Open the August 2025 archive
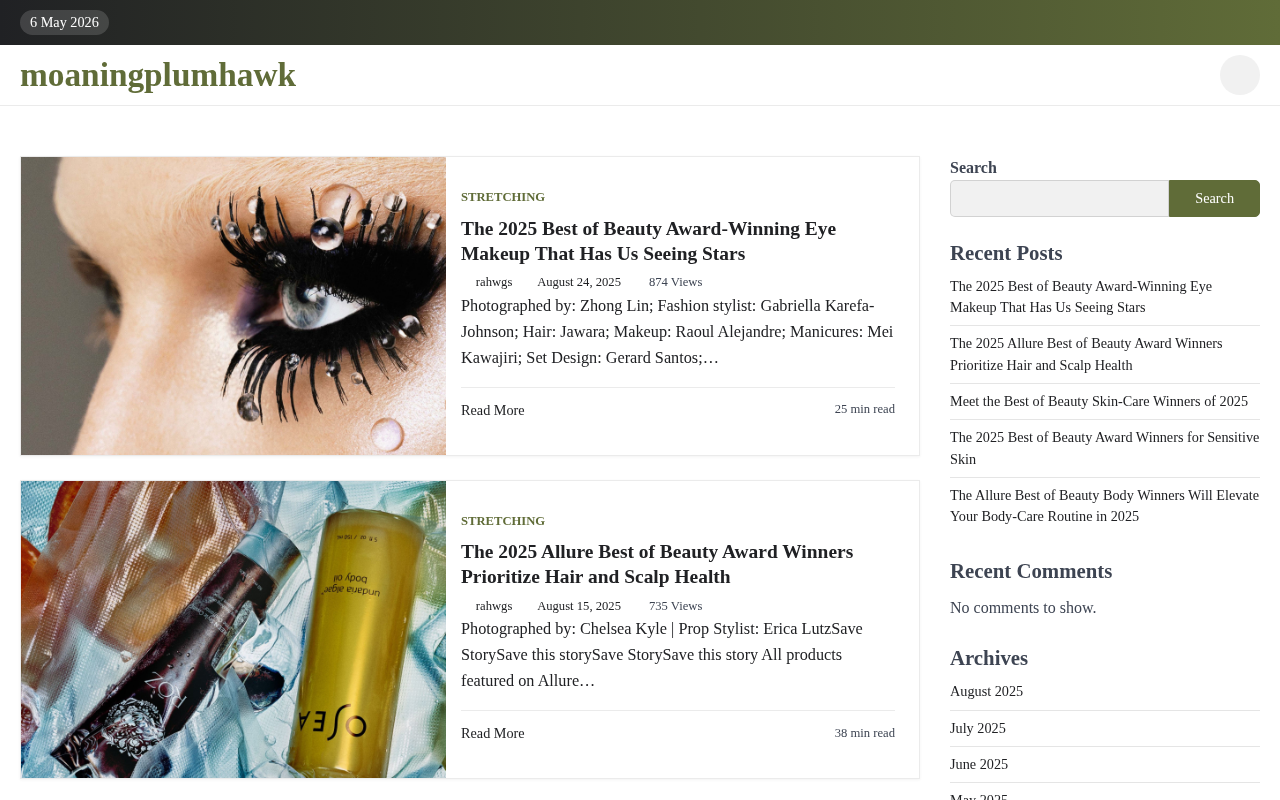1280x800 pixels. point(986,691)
